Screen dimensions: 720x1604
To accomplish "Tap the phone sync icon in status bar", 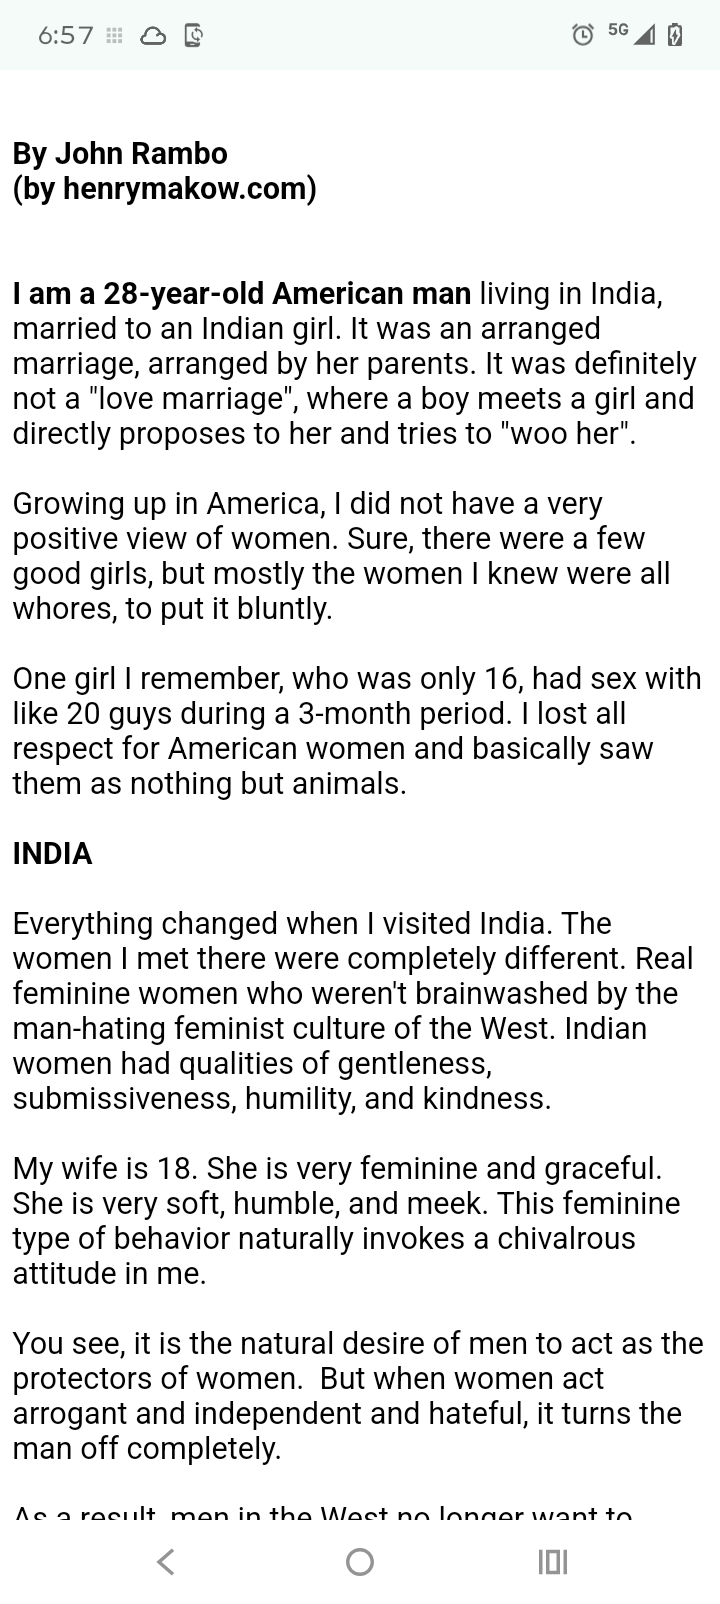I will click(x=194, y=36).
